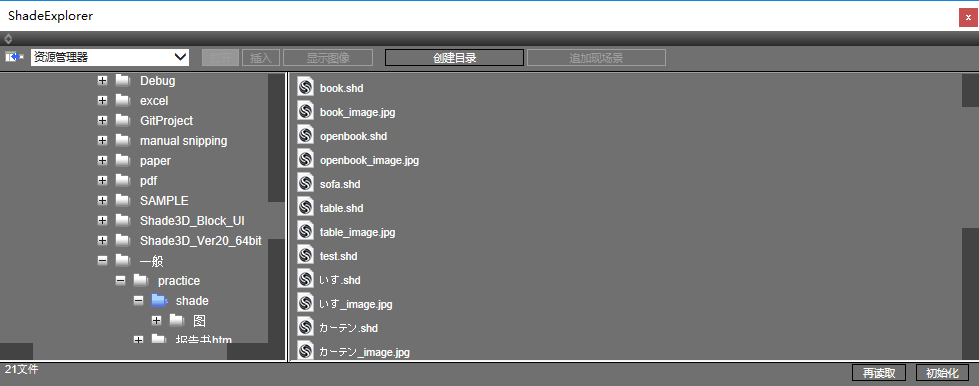This screenshot has width=979, height=386.
Task: Click the test.shd file icon
Action: coord(305,255)
